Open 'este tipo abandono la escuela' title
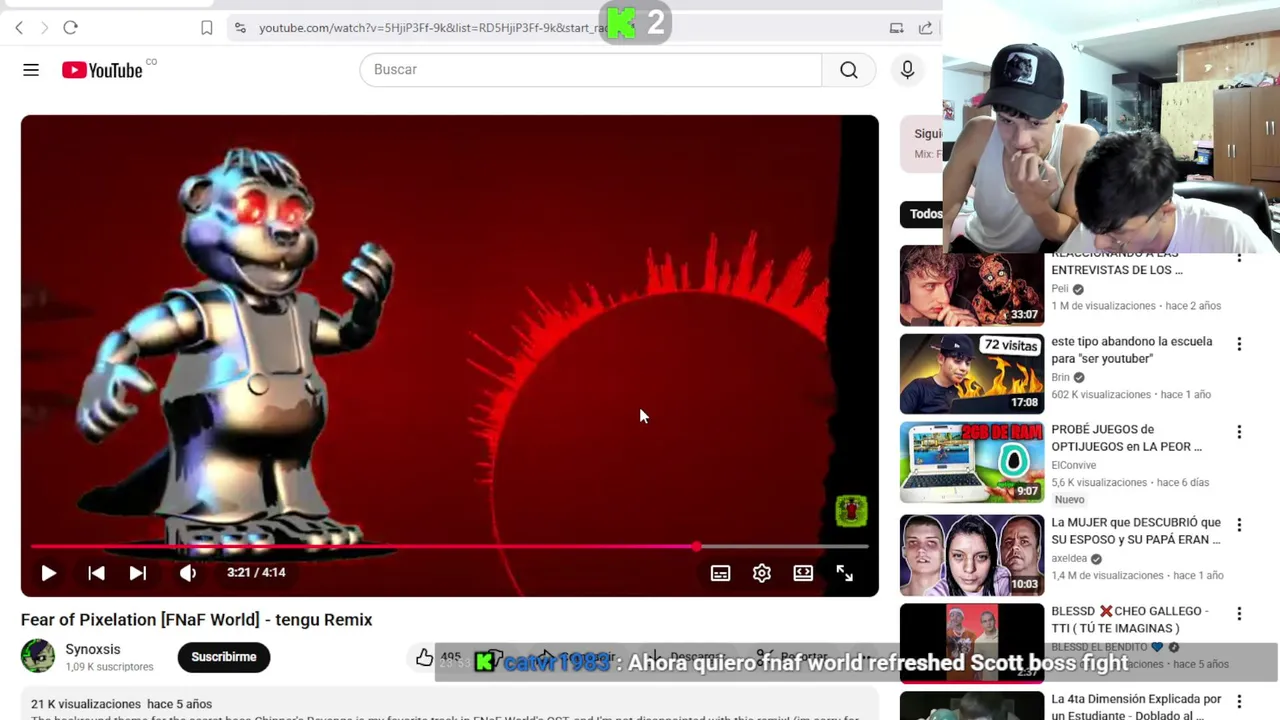Screen dimensions: 1280x720 tap(1131, 350)
